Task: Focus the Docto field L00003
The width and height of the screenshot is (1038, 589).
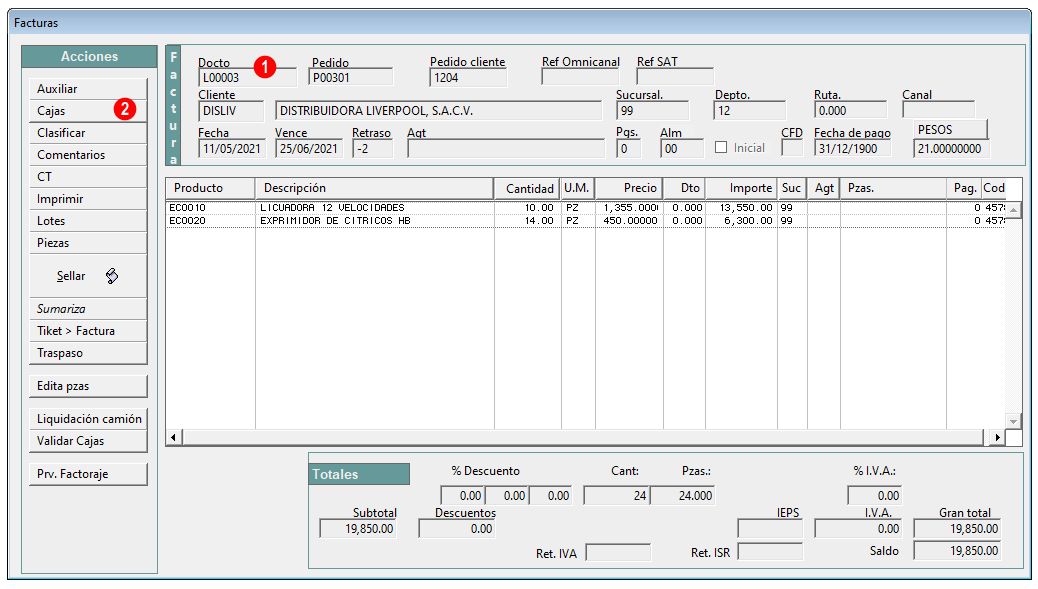Action: click(248, 77)
